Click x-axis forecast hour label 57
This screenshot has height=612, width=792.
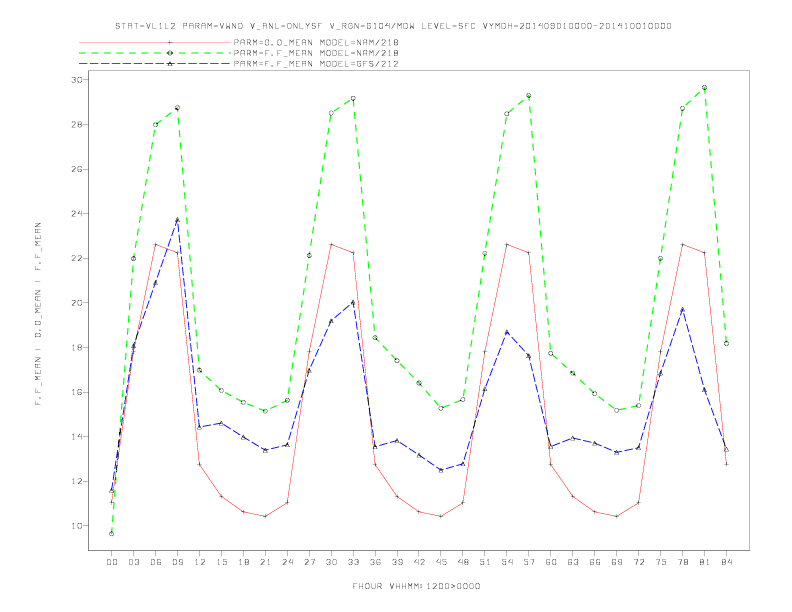(x=529, y=562)
